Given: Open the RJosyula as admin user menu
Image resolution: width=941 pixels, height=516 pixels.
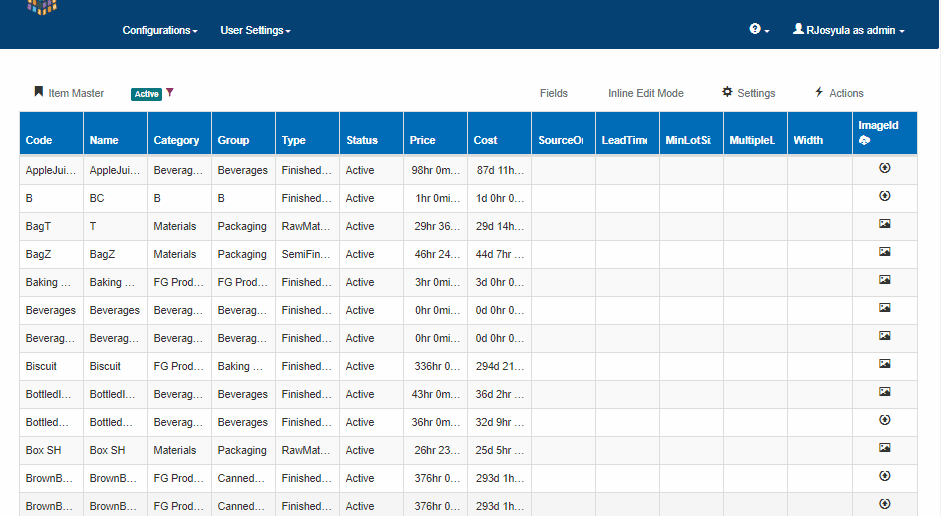Looking at the screenshot, I should click(848, 31).
